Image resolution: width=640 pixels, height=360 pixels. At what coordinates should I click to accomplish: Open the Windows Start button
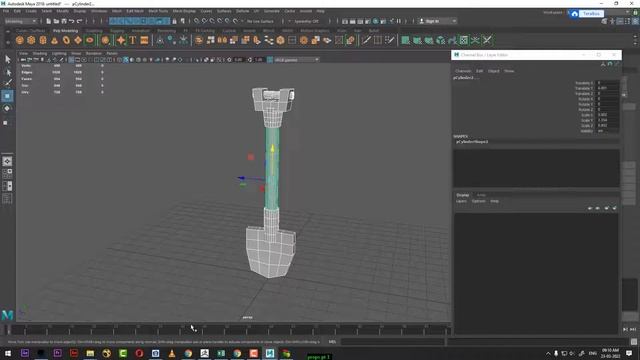coord(8,353)
